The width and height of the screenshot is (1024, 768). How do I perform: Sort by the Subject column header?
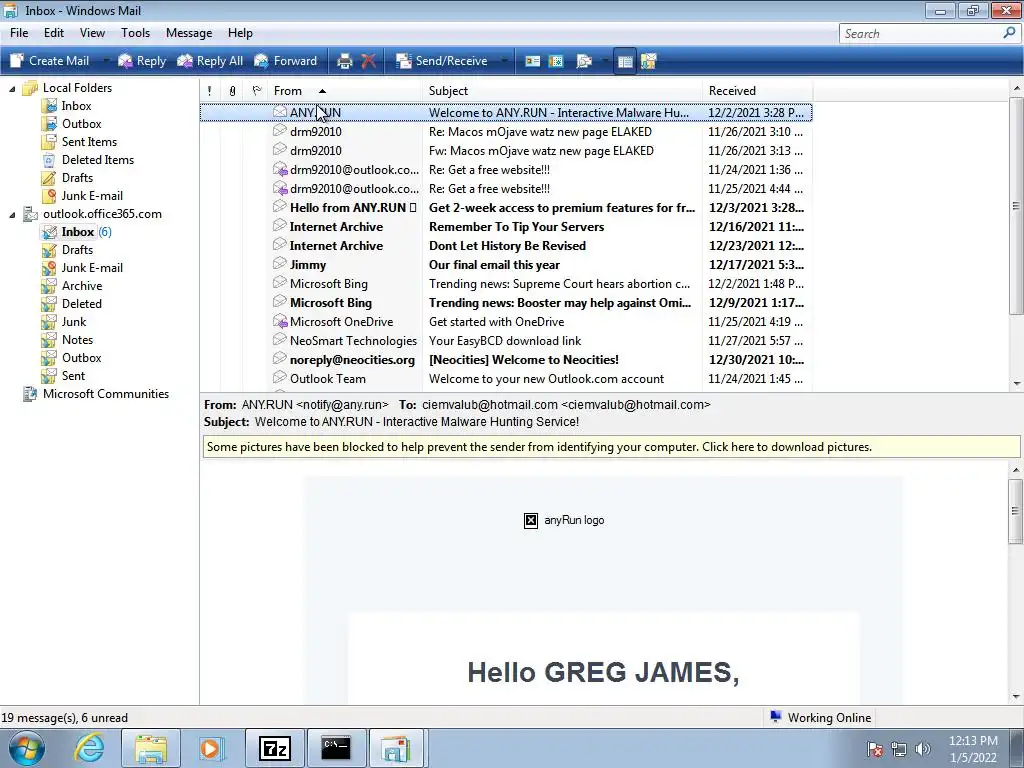click(x=562, y=91)
